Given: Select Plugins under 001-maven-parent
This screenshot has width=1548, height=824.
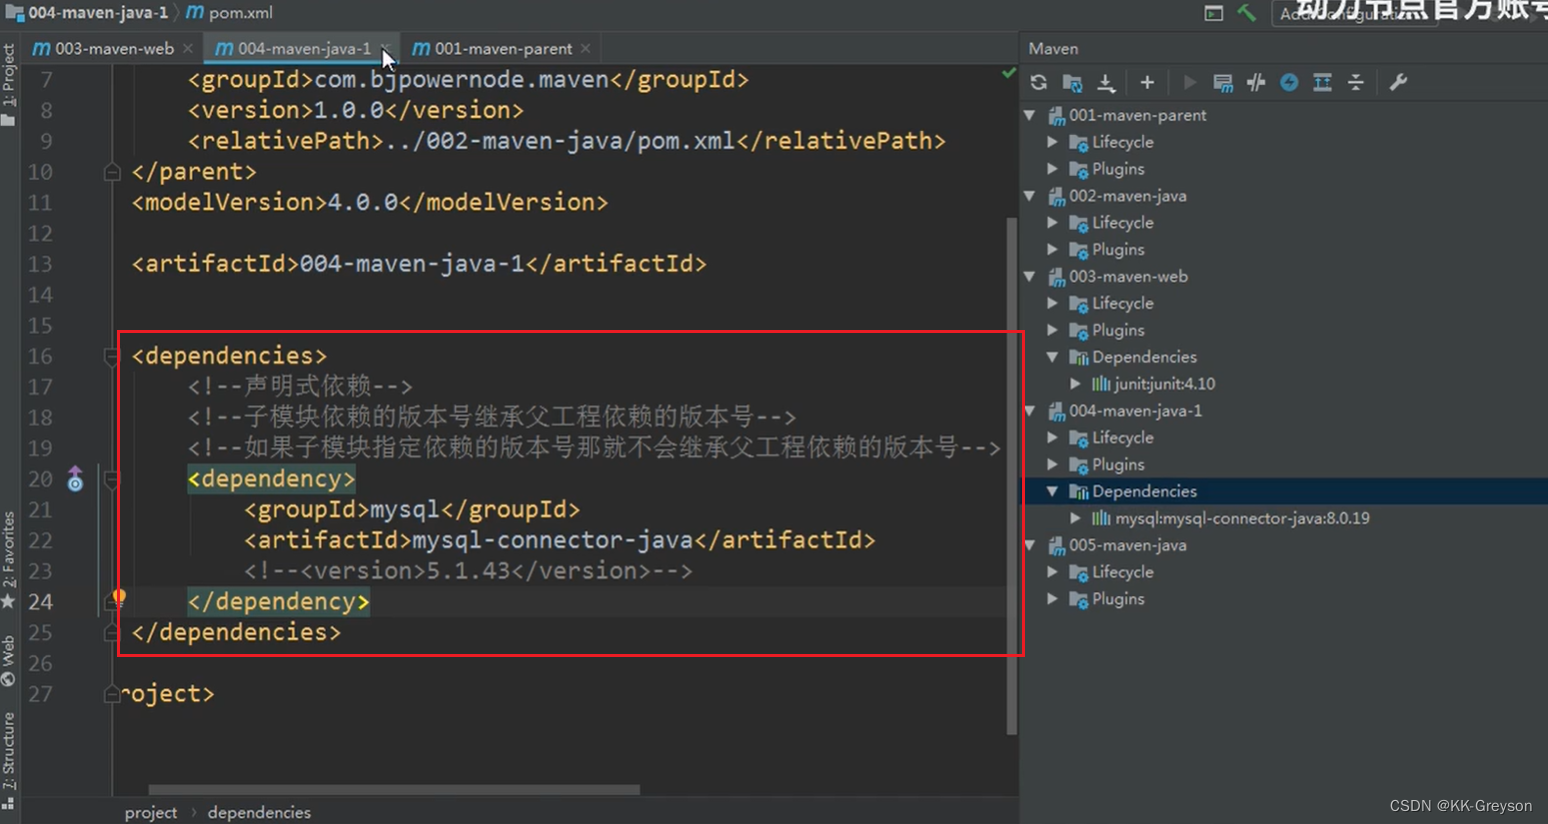Looking at the screenshot, I should [x=1117, y=169].
